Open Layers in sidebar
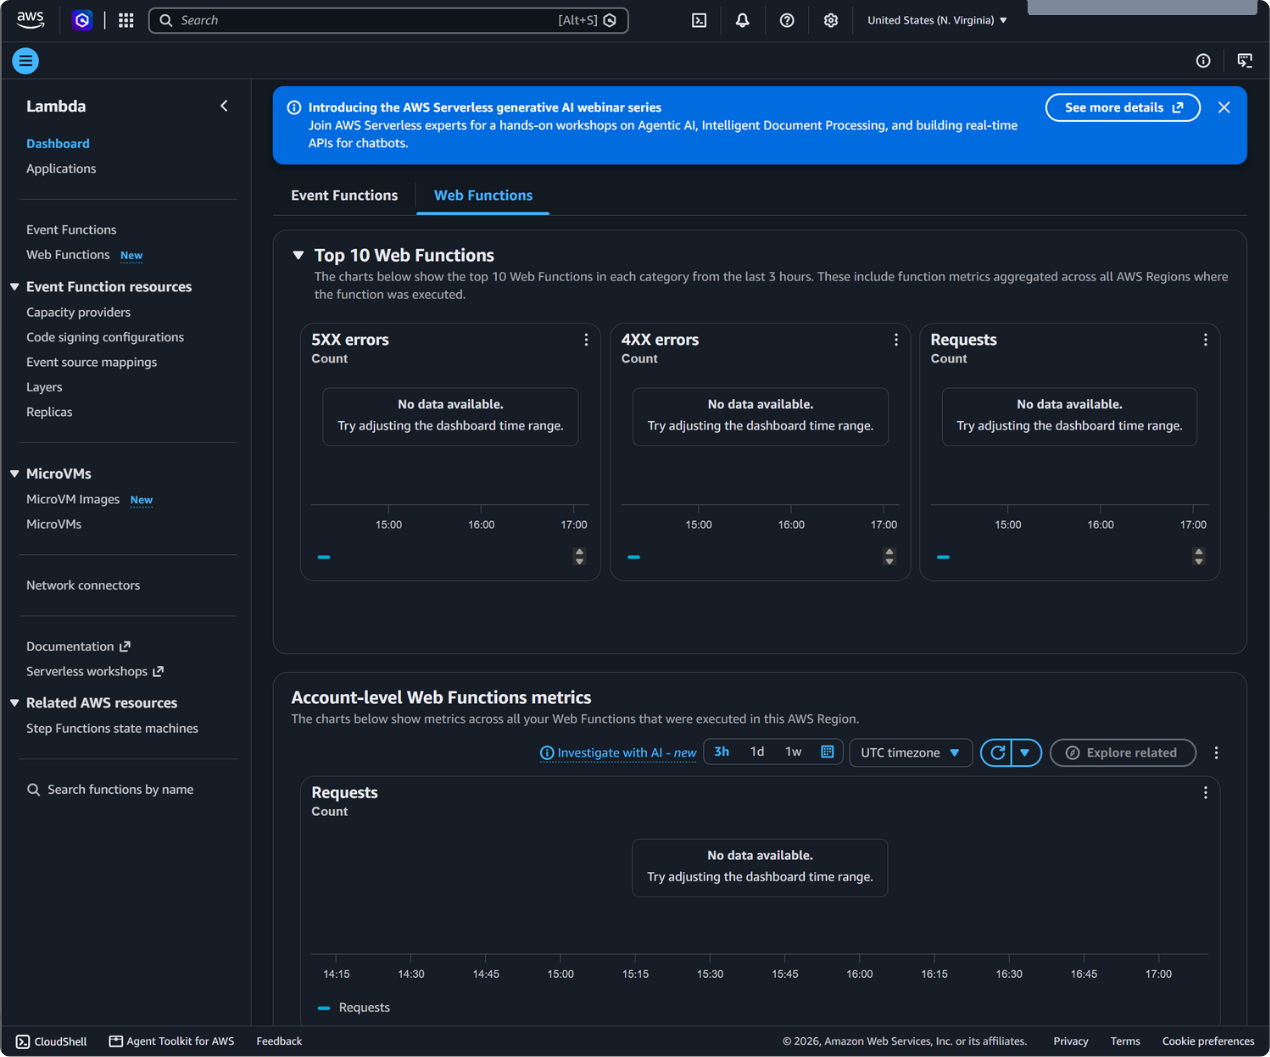 [44, 387]
